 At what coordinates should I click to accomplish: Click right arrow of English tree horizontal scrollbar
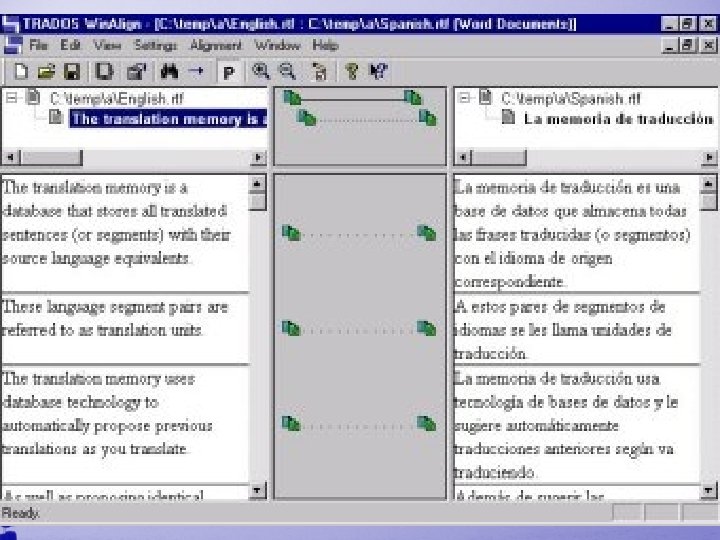tap(258, 158)
